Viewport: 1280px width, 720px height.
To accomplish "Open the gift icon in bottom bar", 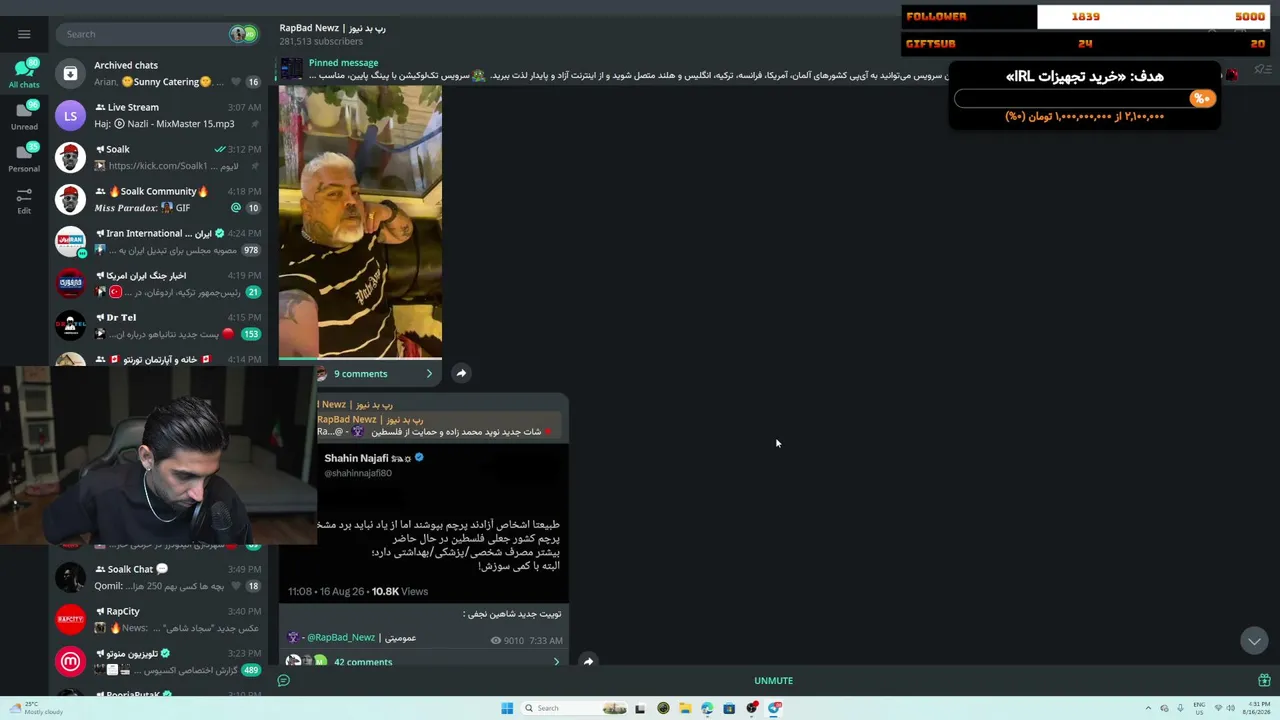I will click(x=1264, y=681).
